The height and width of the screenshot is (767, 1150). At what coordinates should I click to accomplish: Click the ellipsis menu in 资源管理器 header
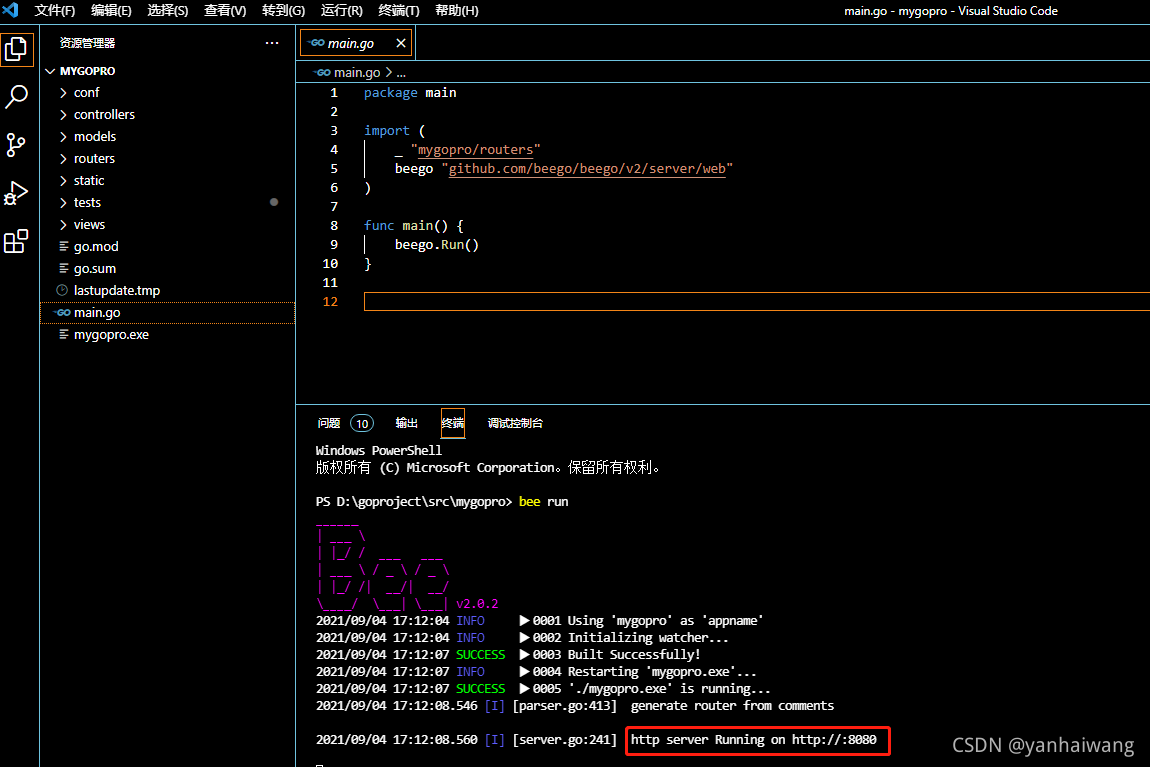(271, 42)
